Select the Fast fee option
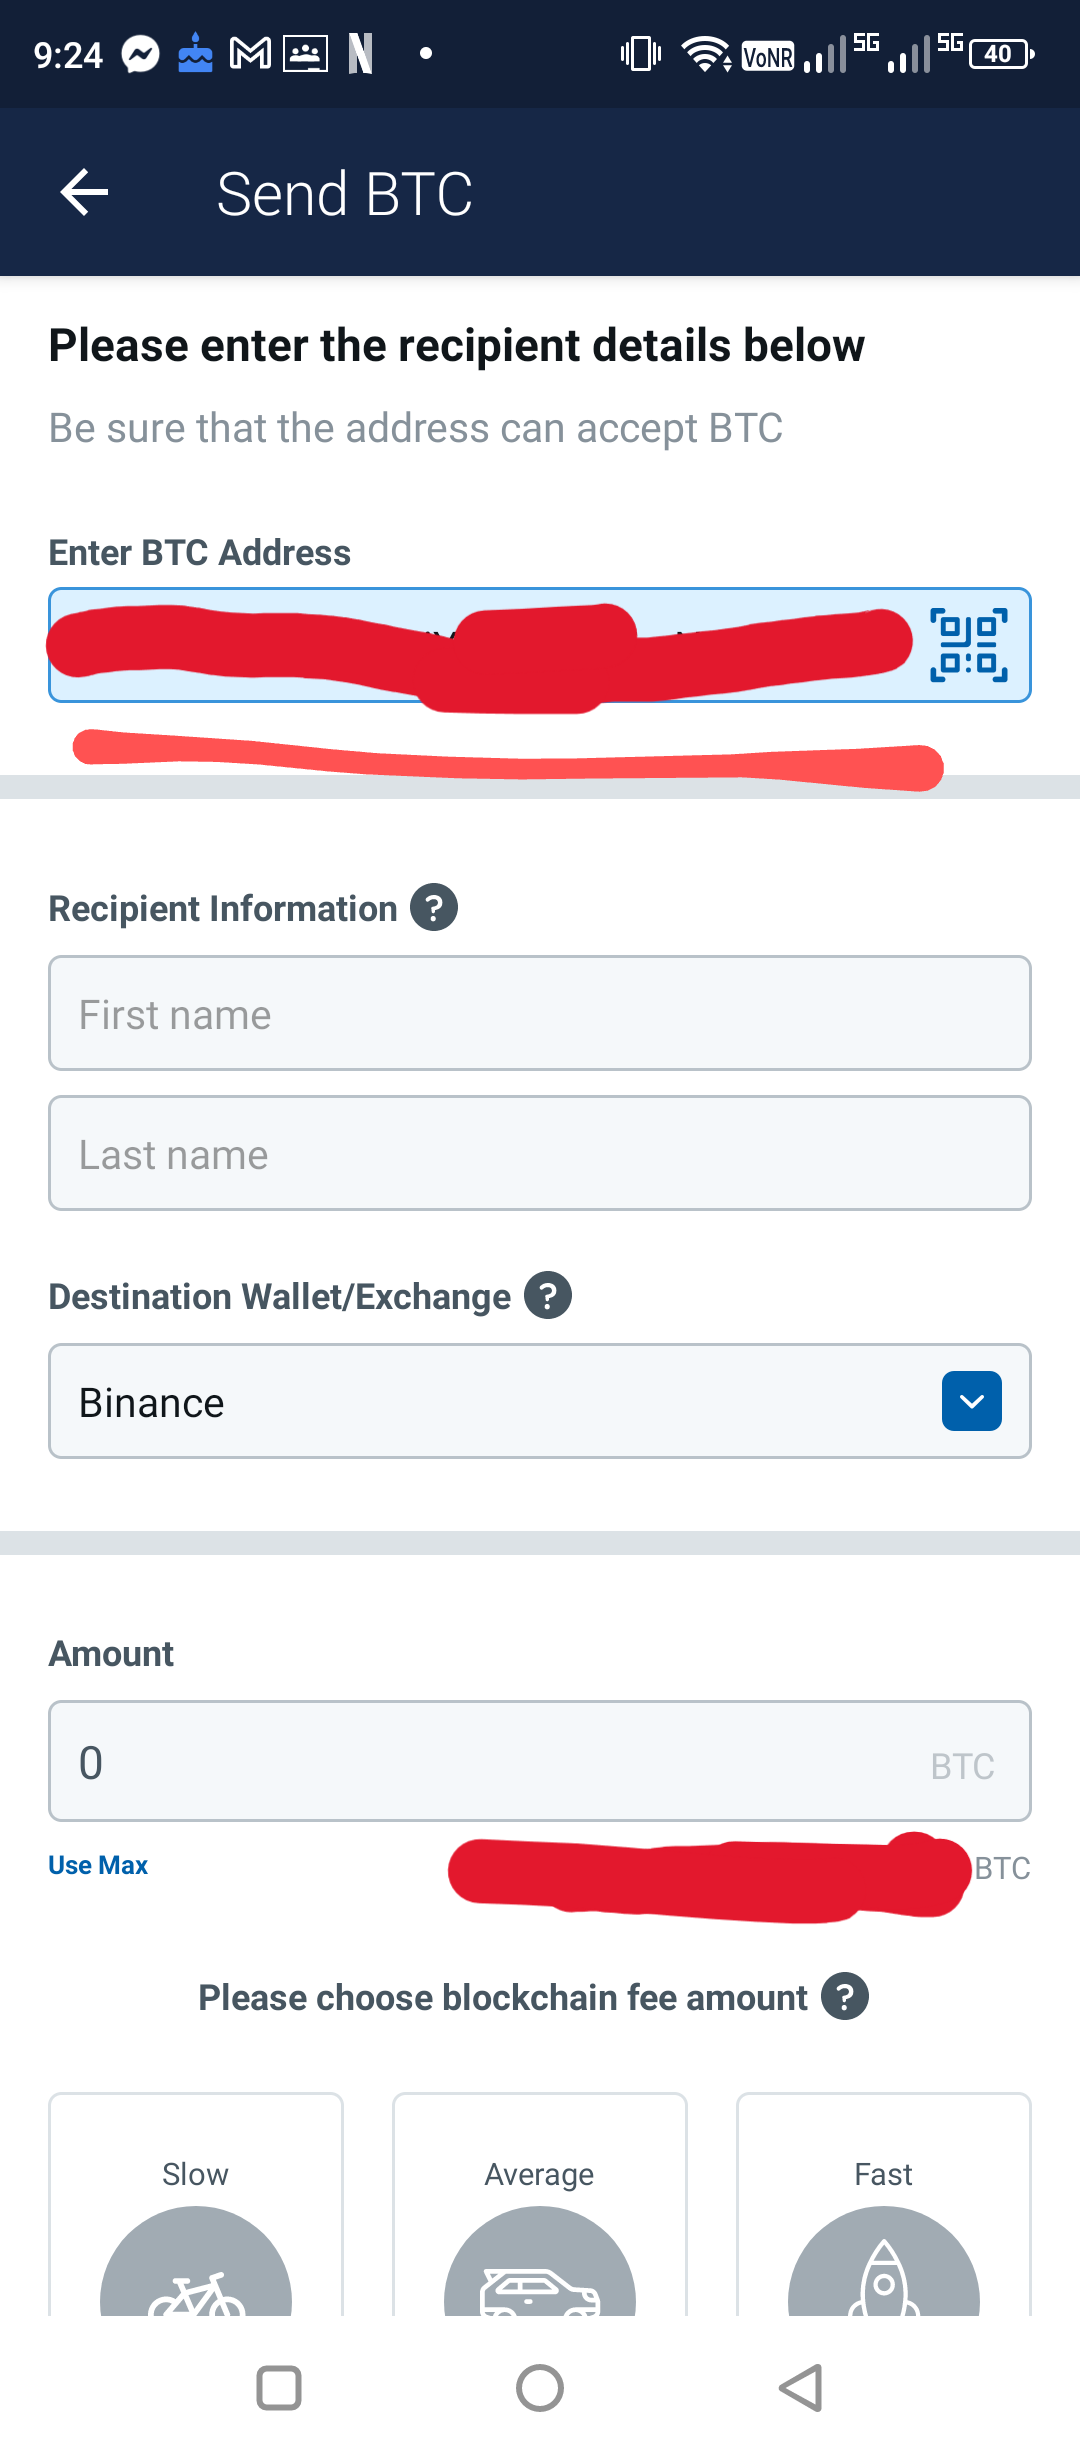1080x2460 pixels. point(884,2204)
